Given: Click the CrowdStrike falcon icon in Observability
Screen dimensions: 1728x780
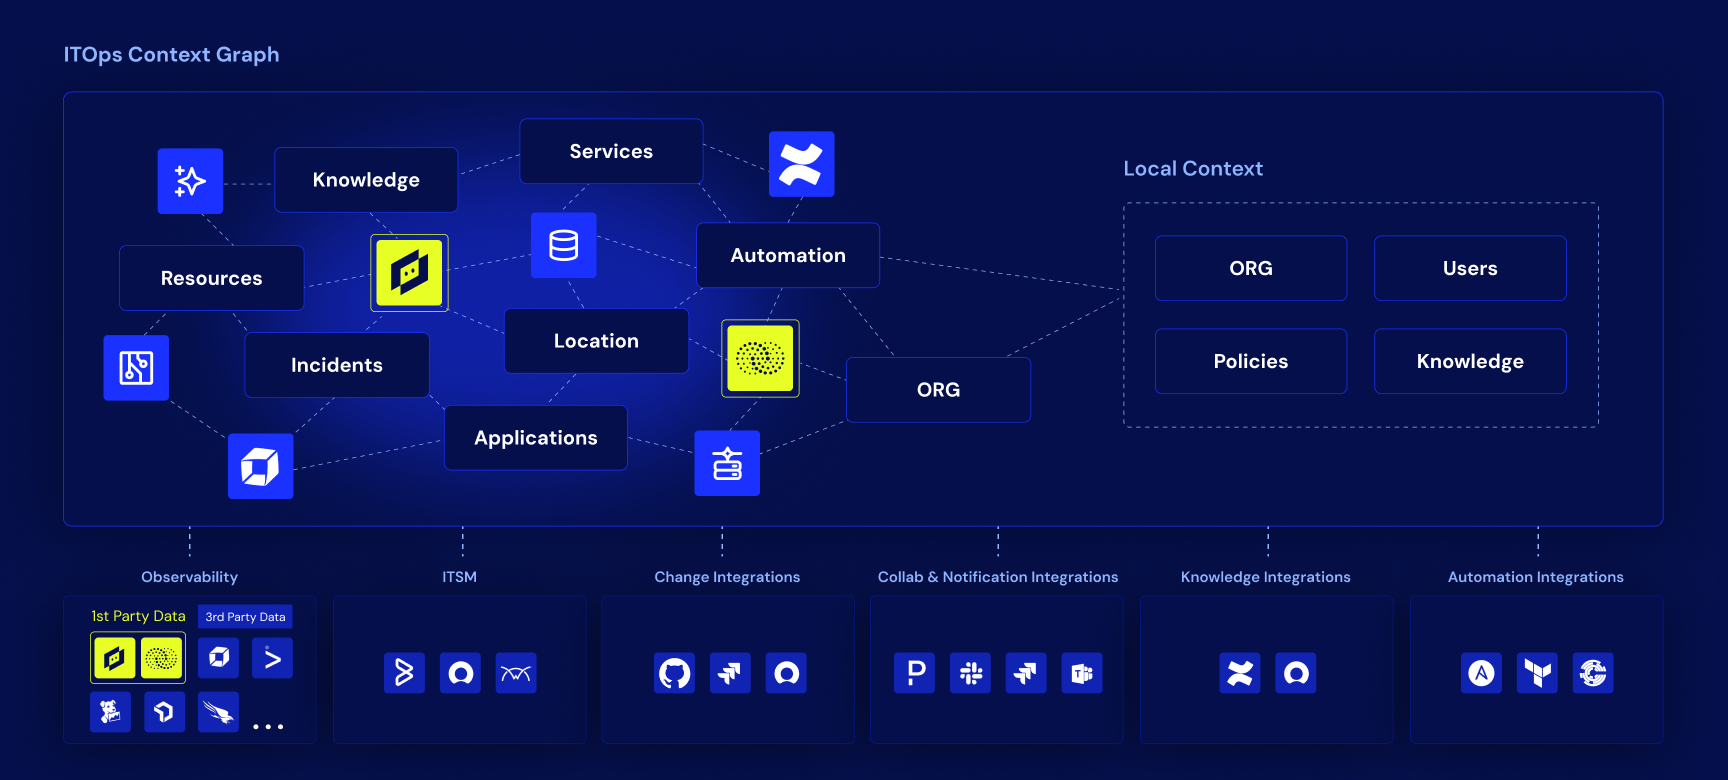Looking at the screenshot, I should [218, 712].
